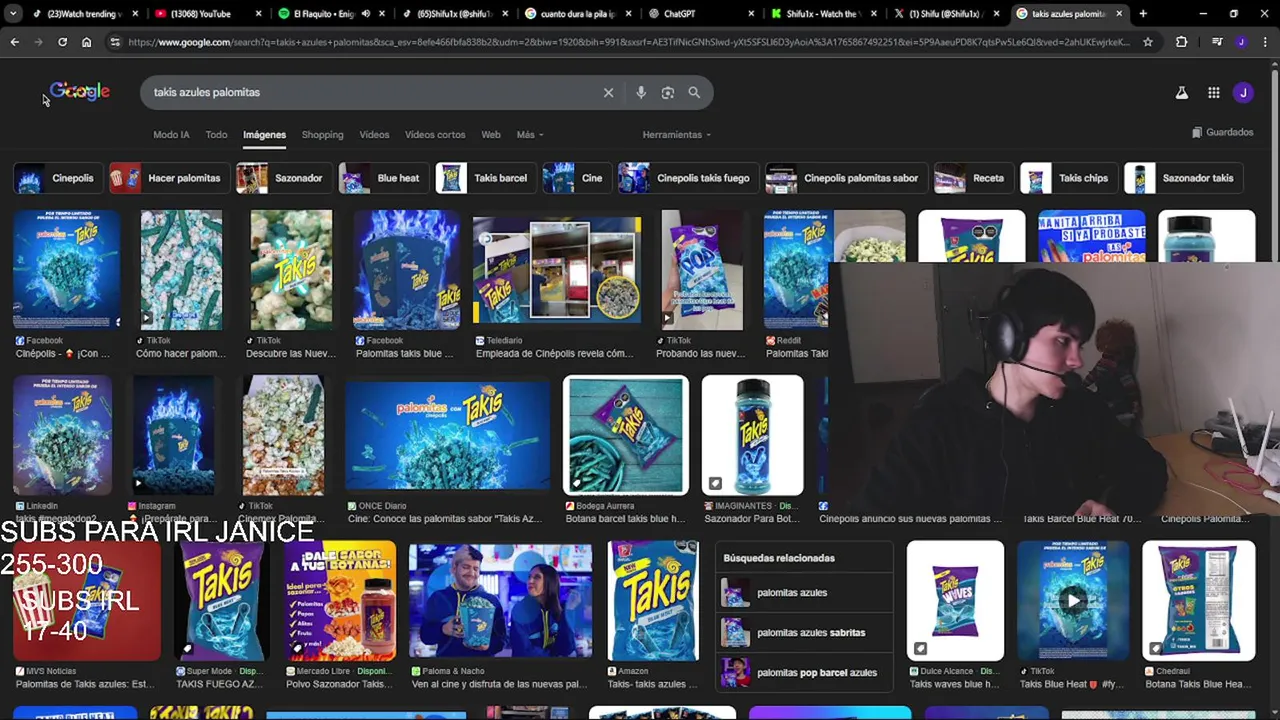Viewport: 1280px width, 720px height.
Task: Switch to Shopping results
Action: click(x=322, y=134)
